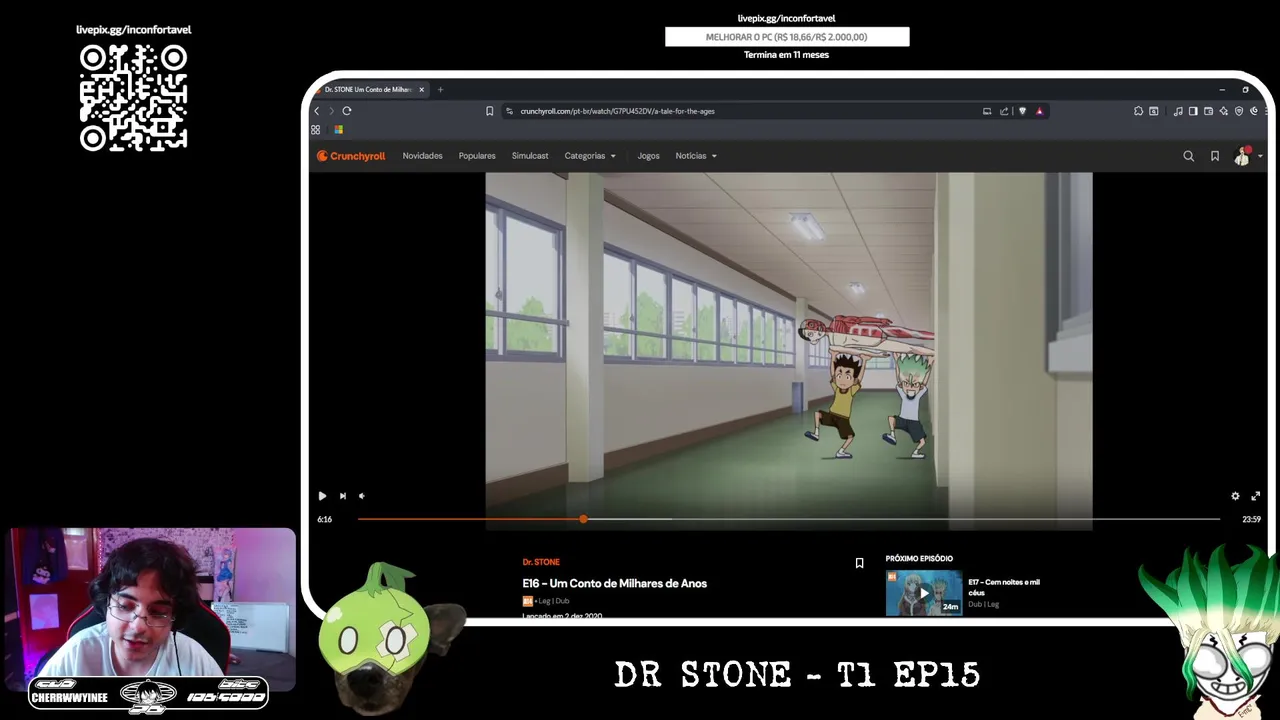Open Crunchyroll search magnifier

coord(1188,156)
